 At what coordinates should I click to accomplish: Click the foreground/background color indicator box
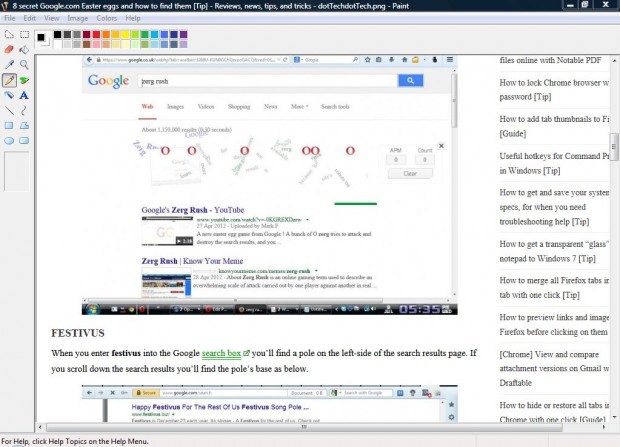click(42, 39)
